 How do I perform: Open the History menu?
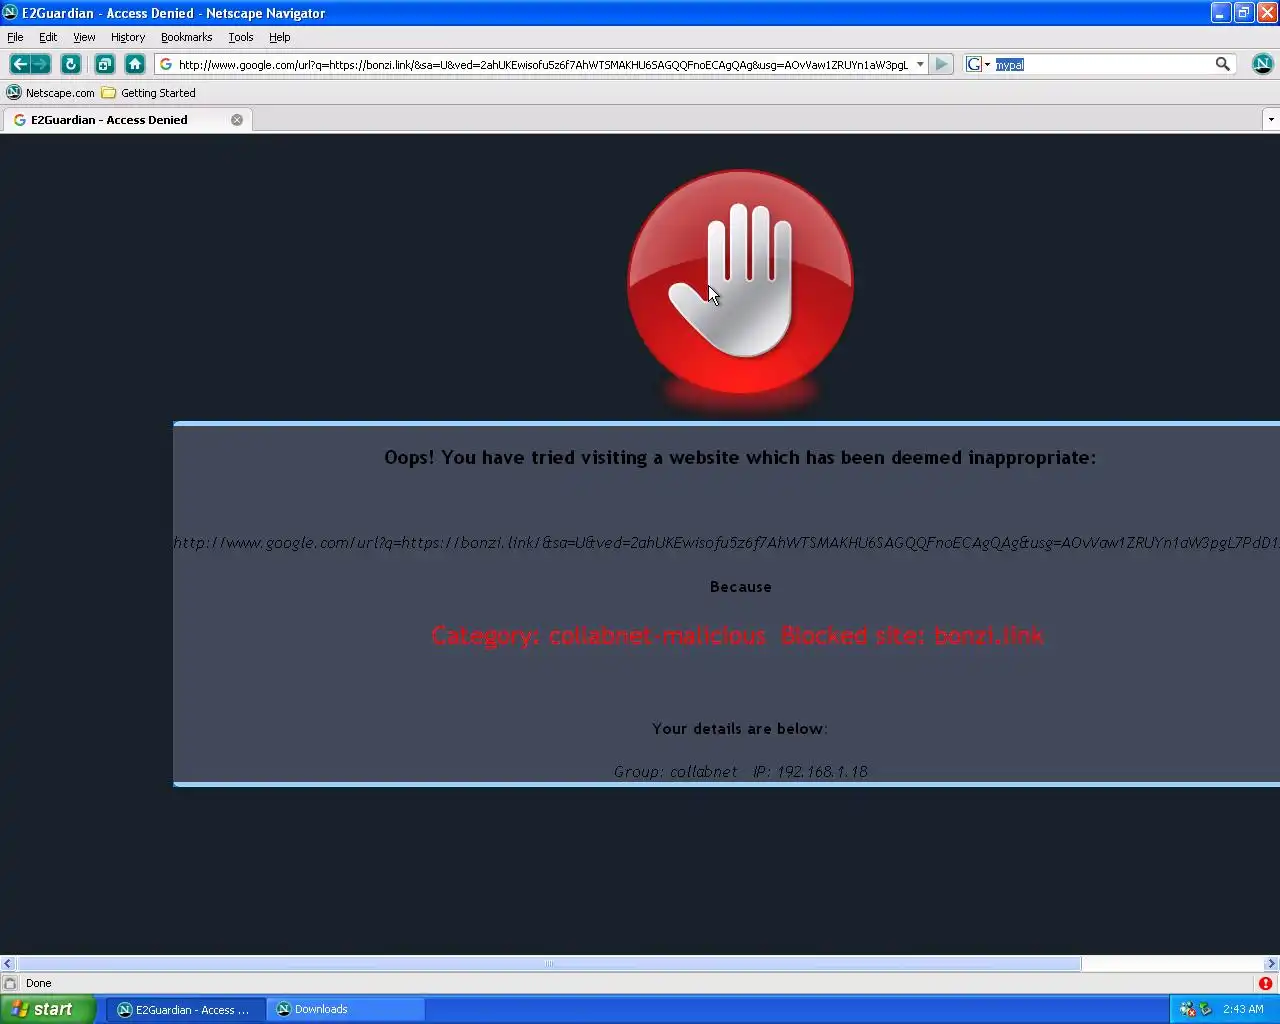[x=128, y=37]
